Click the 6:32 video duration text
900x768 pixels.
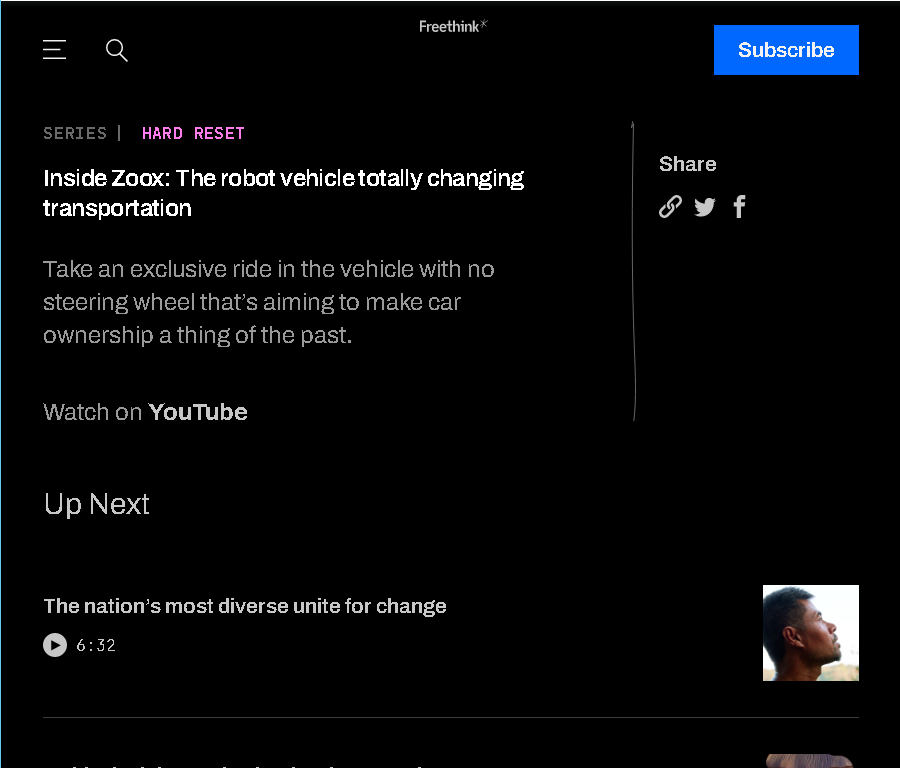[x=96, y=645]
